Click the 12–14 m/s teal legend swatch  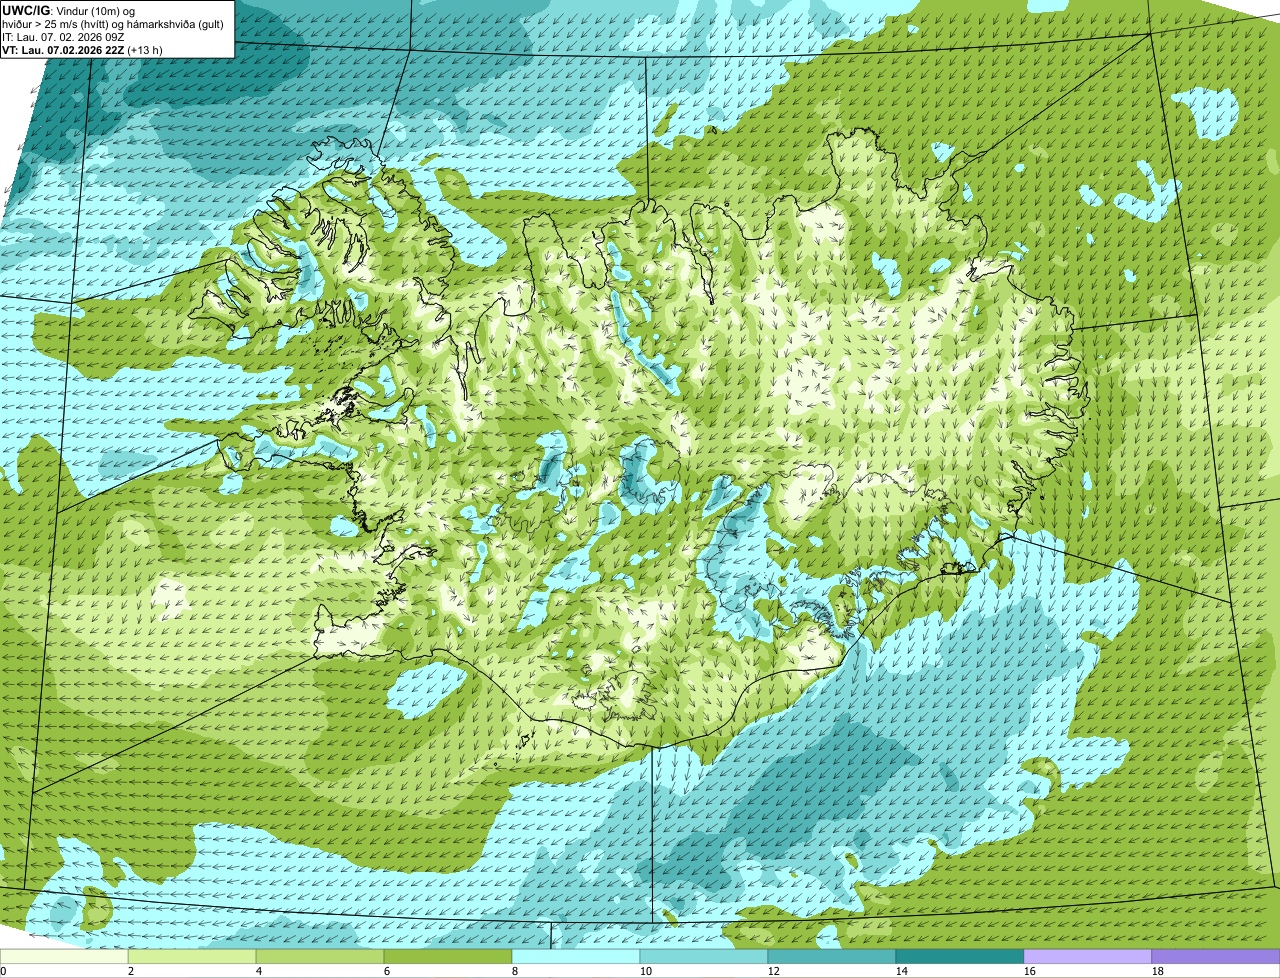(x=832, y=957)
